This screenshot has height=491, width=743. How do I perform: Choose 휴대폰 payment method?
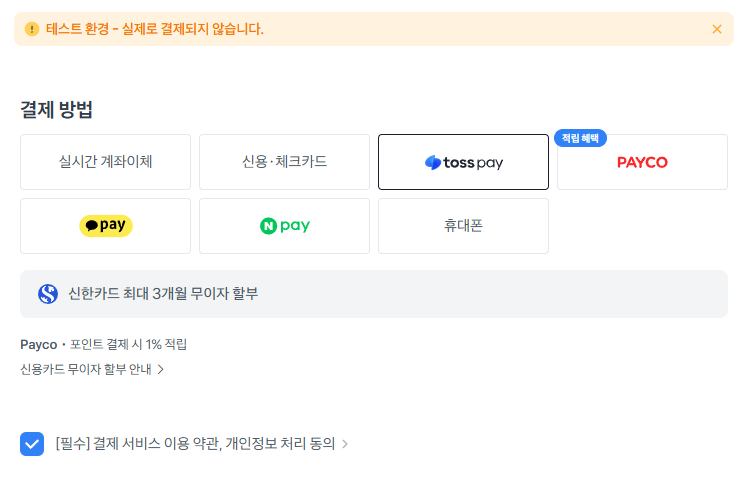(x=463, y=226)
